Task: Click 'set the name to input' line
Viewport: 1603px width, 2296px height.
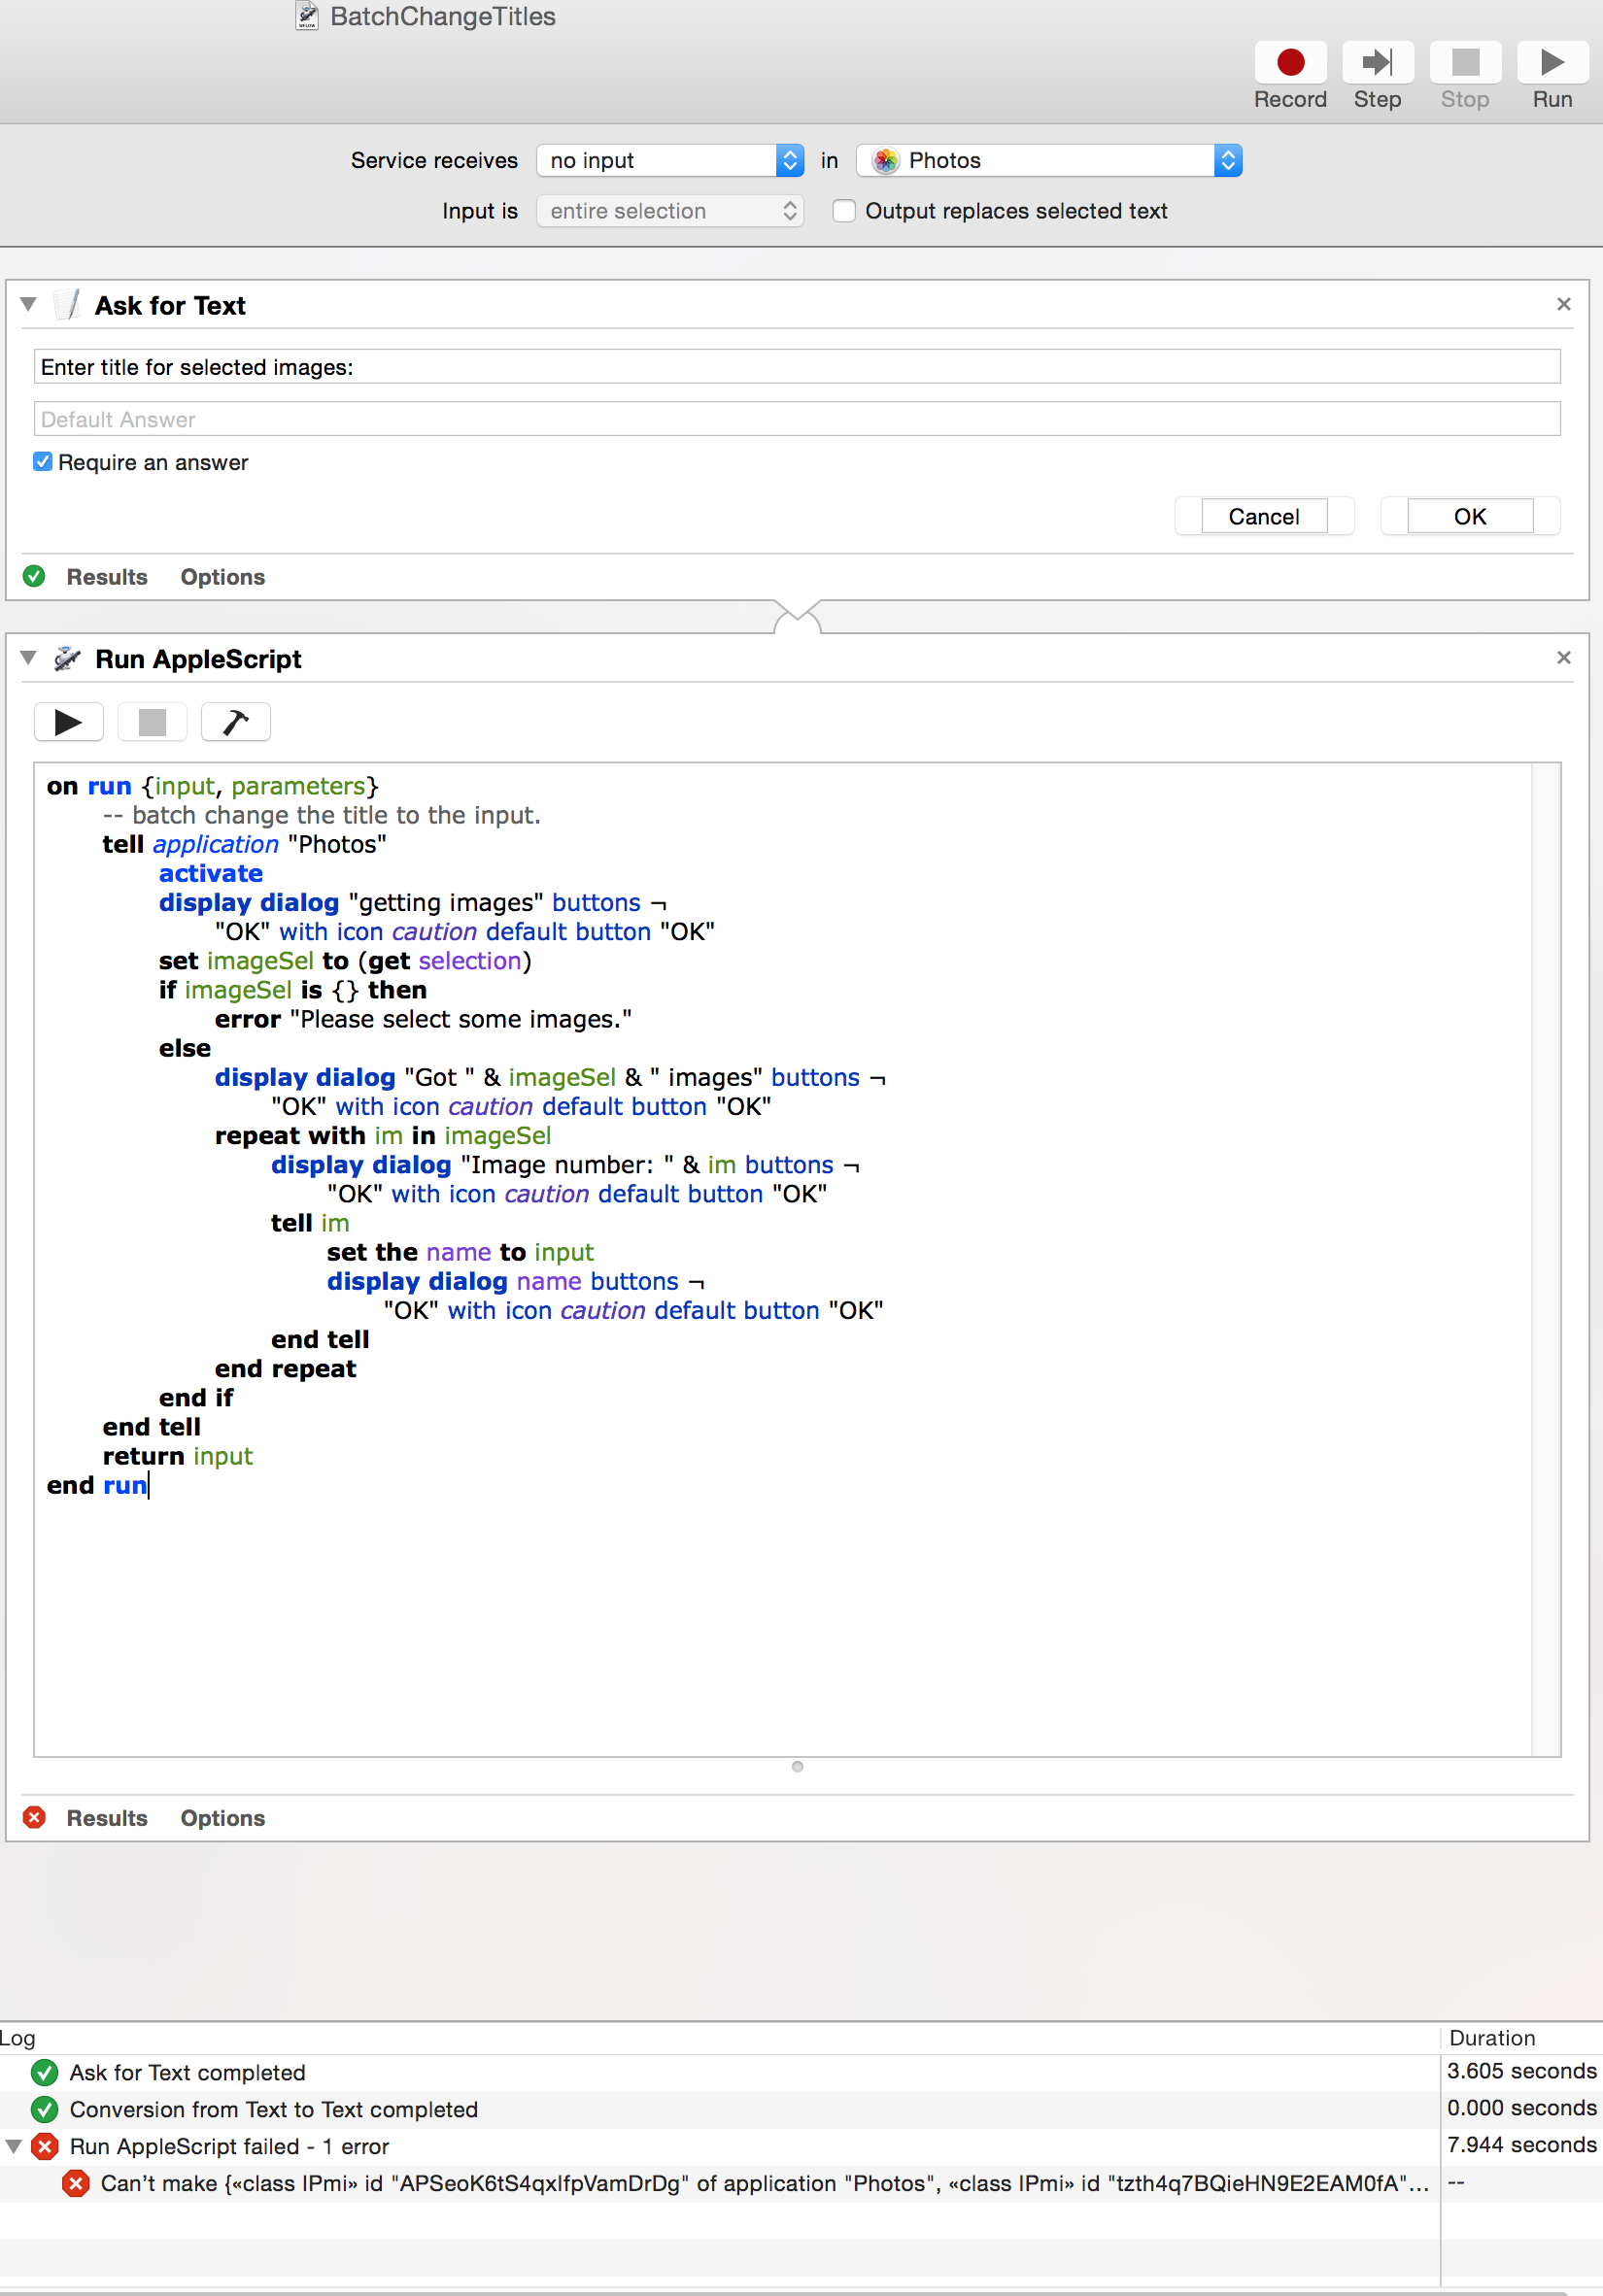Action: [x=460, y=1252]
